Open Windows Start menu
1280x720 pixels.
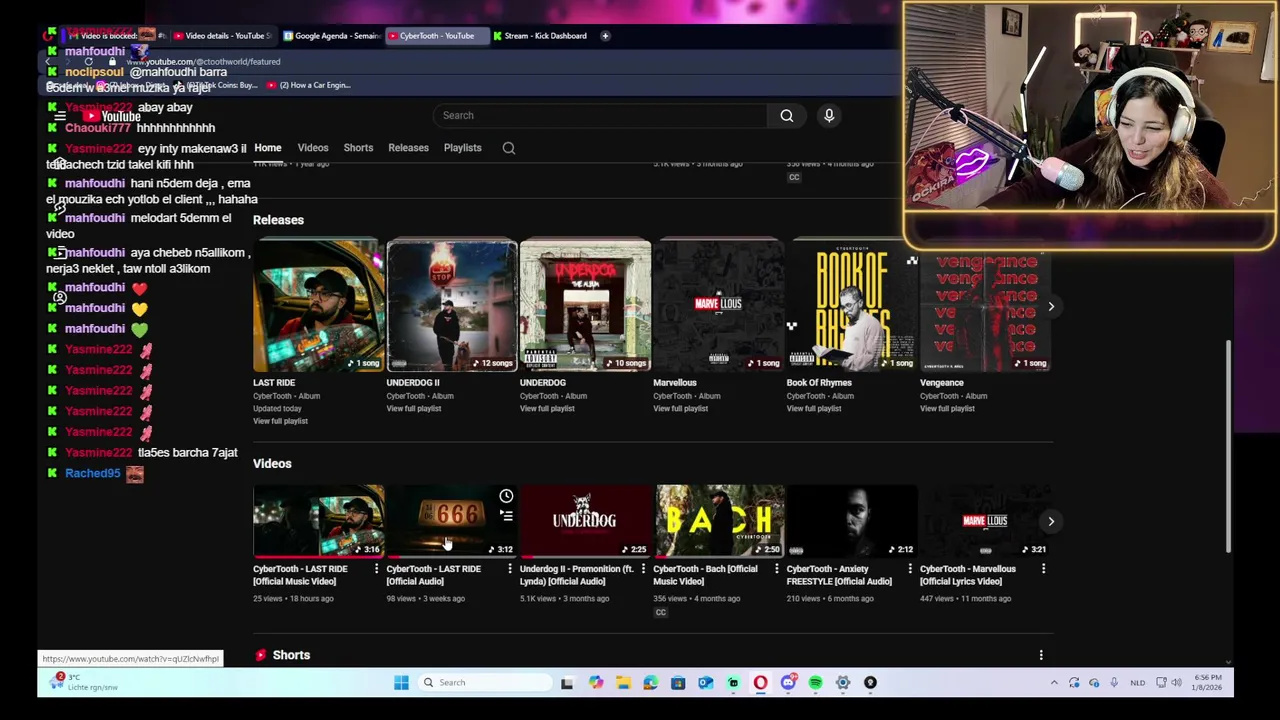point(401,683)
